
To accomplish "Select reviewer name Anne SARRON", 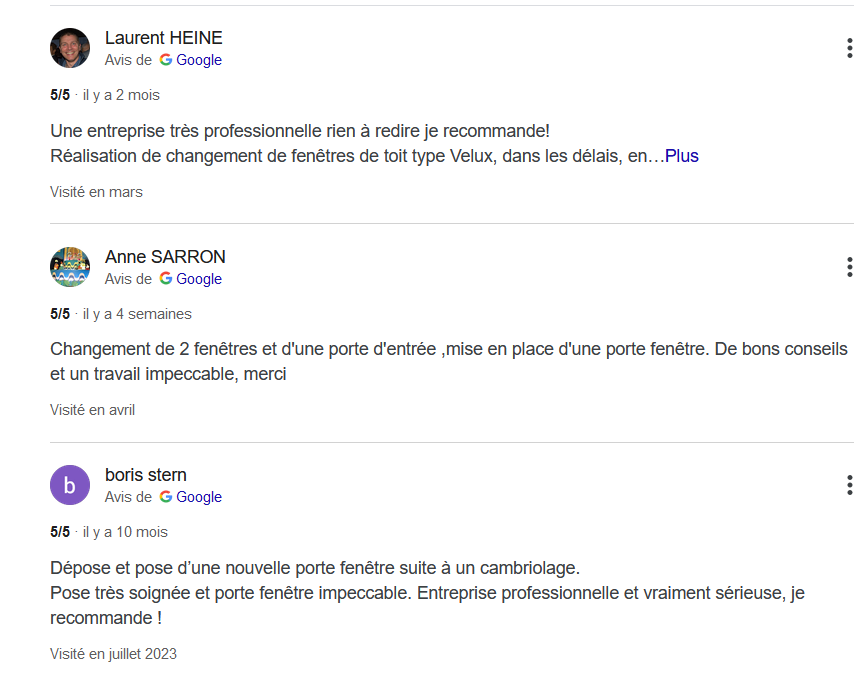I will [x=165, y=257].
